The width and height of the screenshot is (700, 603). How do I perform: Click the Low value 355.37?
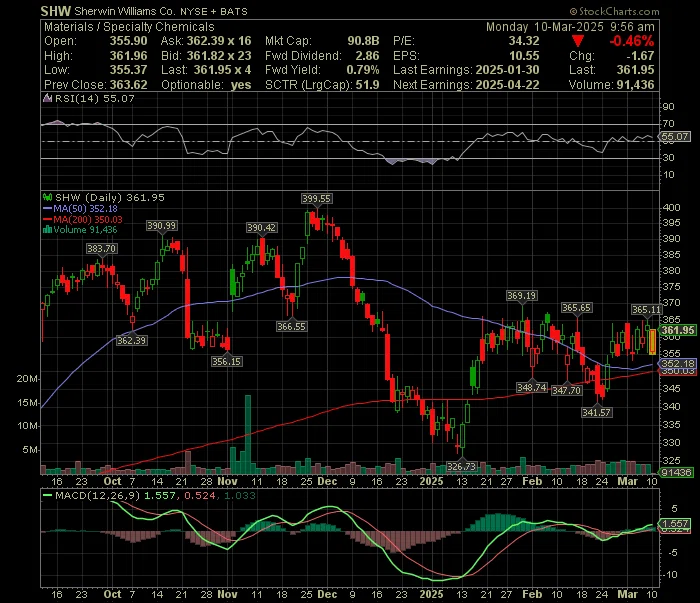click(129, 70)
